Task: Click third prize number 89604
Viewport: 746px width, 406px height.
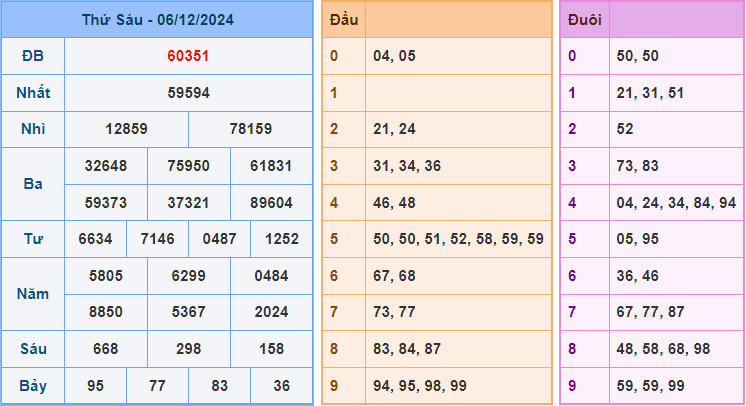Action: [x=271, y=203]
